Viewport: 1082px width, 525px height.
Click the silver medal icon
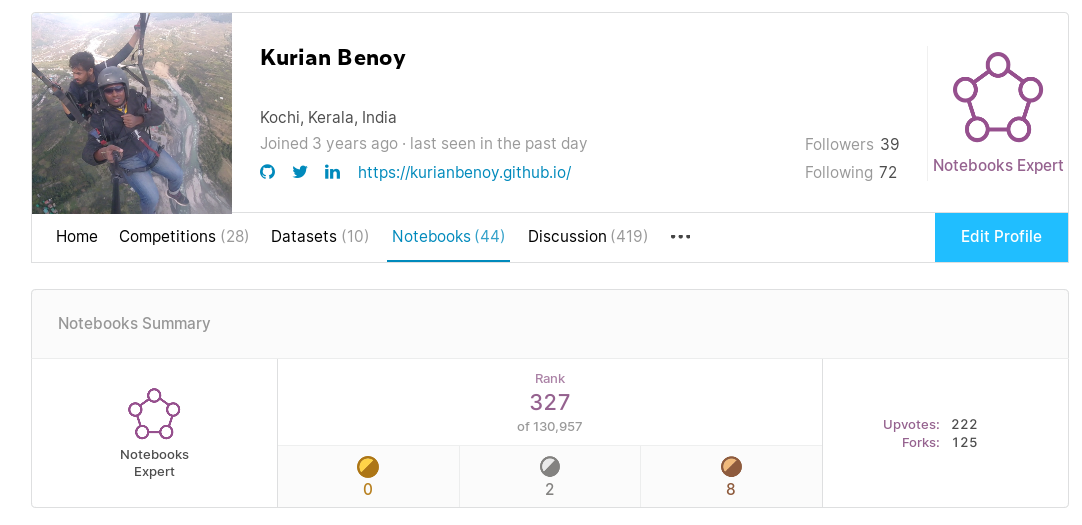[x=550, y=466]
